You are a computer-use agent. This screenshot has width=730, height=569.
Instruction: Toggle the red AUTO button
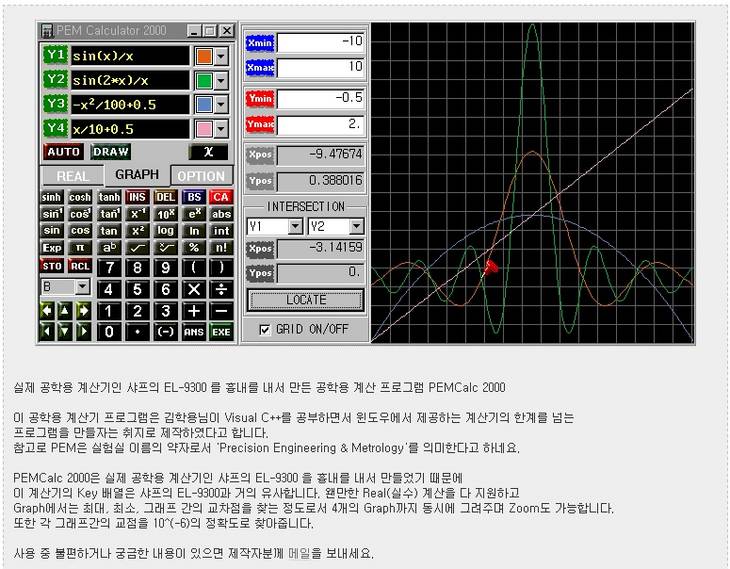coord(63,152)
